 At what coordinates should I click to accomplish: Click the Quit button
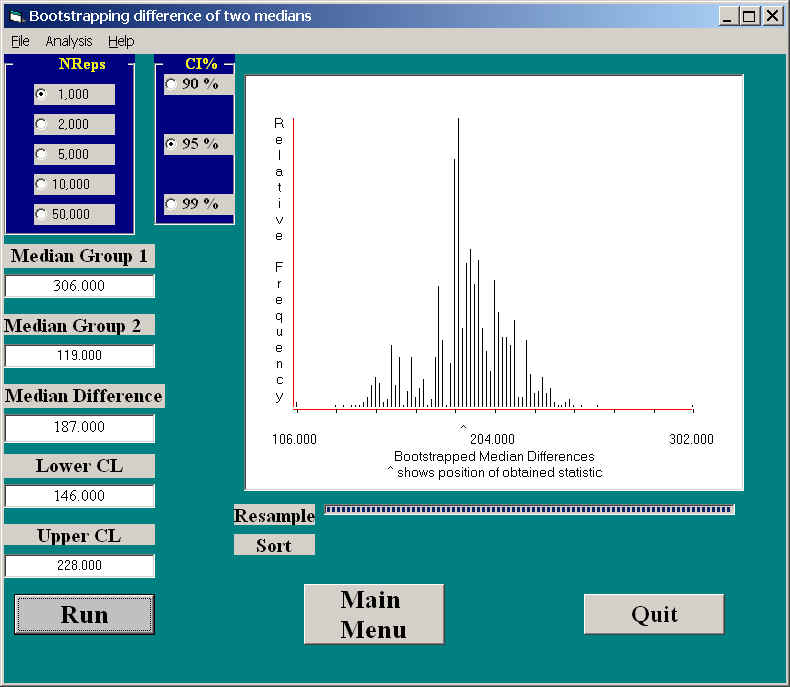click(x=653, y=614)
